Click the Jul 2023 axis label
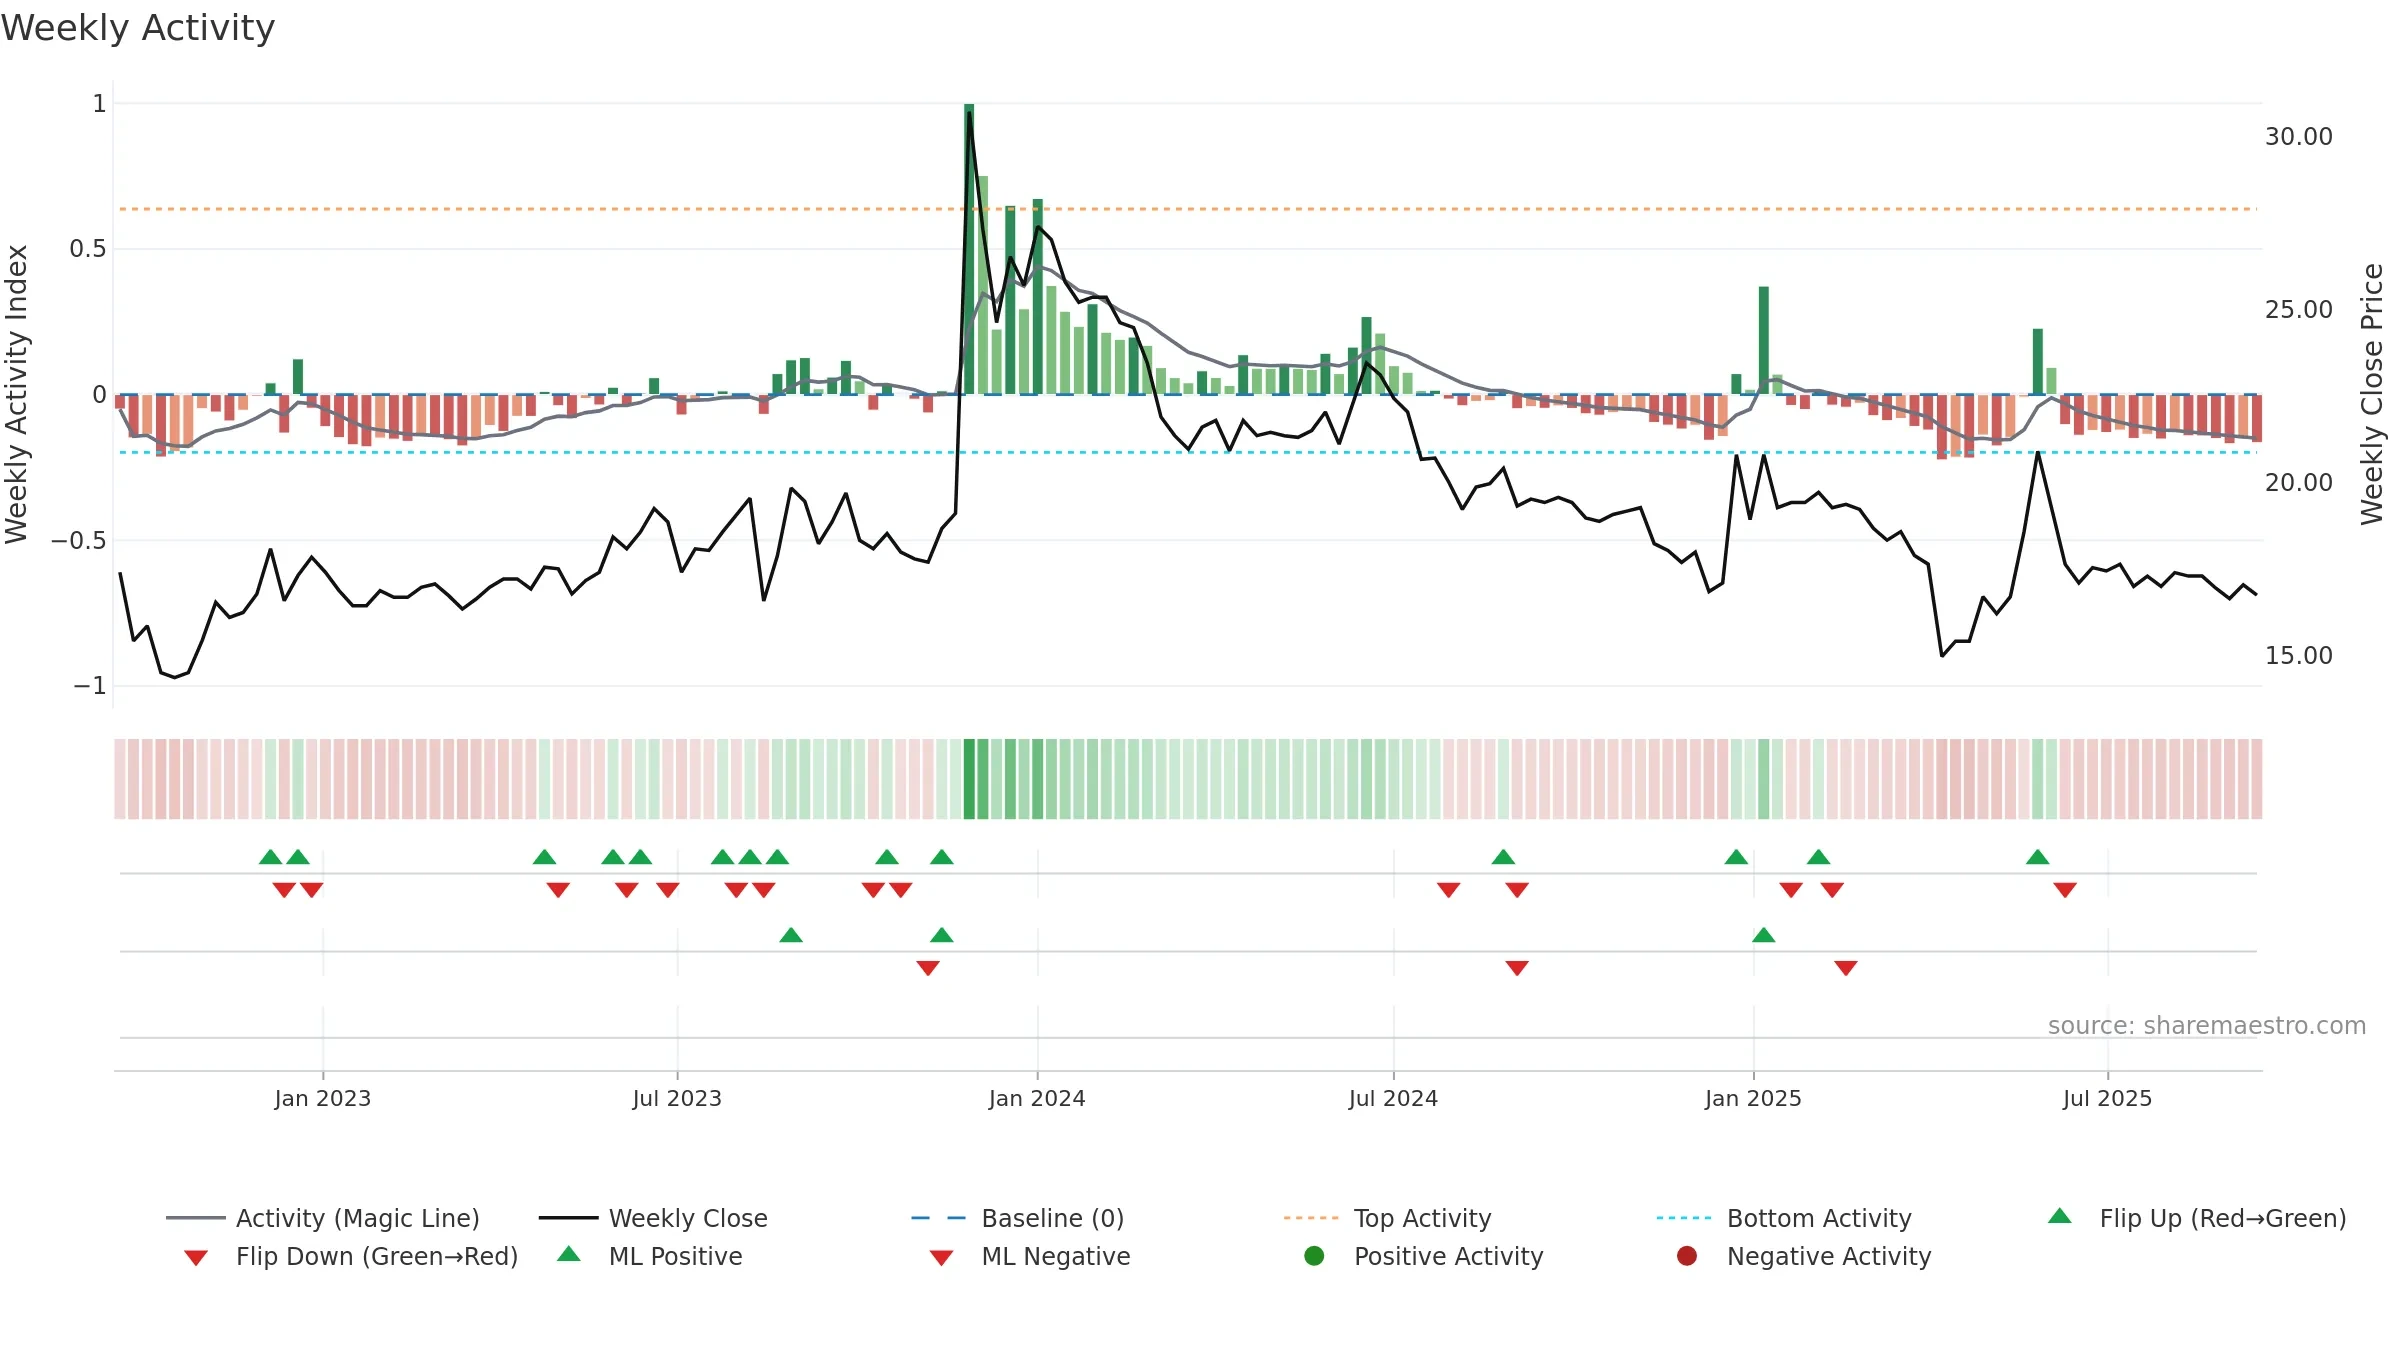2400x1350 pixels. pyautogui.click(x=677, y=1098)
